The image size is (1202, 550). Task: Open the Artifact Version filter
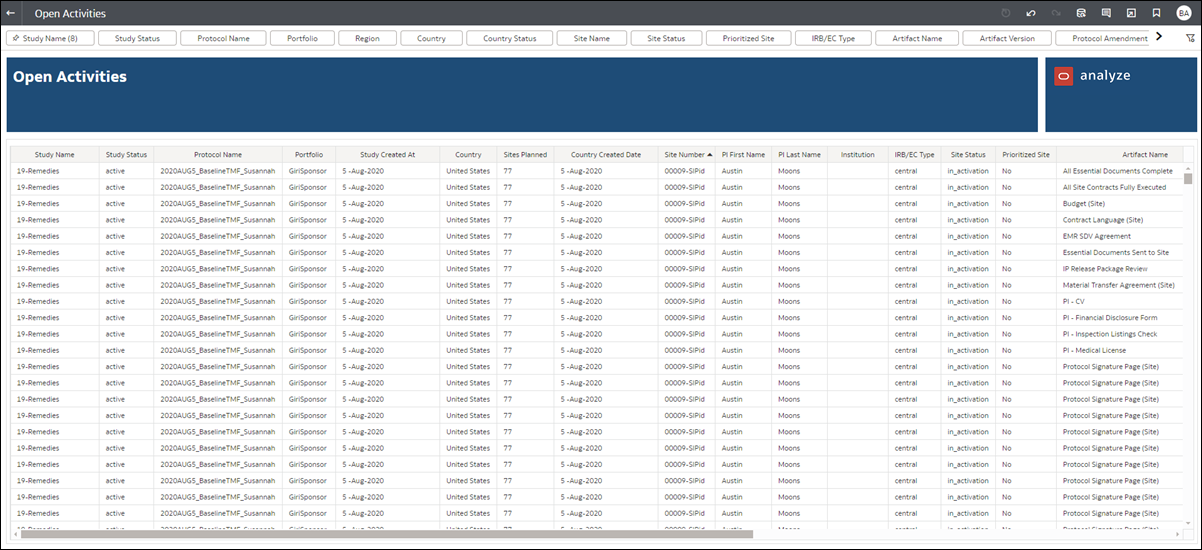click(1007, 38)
